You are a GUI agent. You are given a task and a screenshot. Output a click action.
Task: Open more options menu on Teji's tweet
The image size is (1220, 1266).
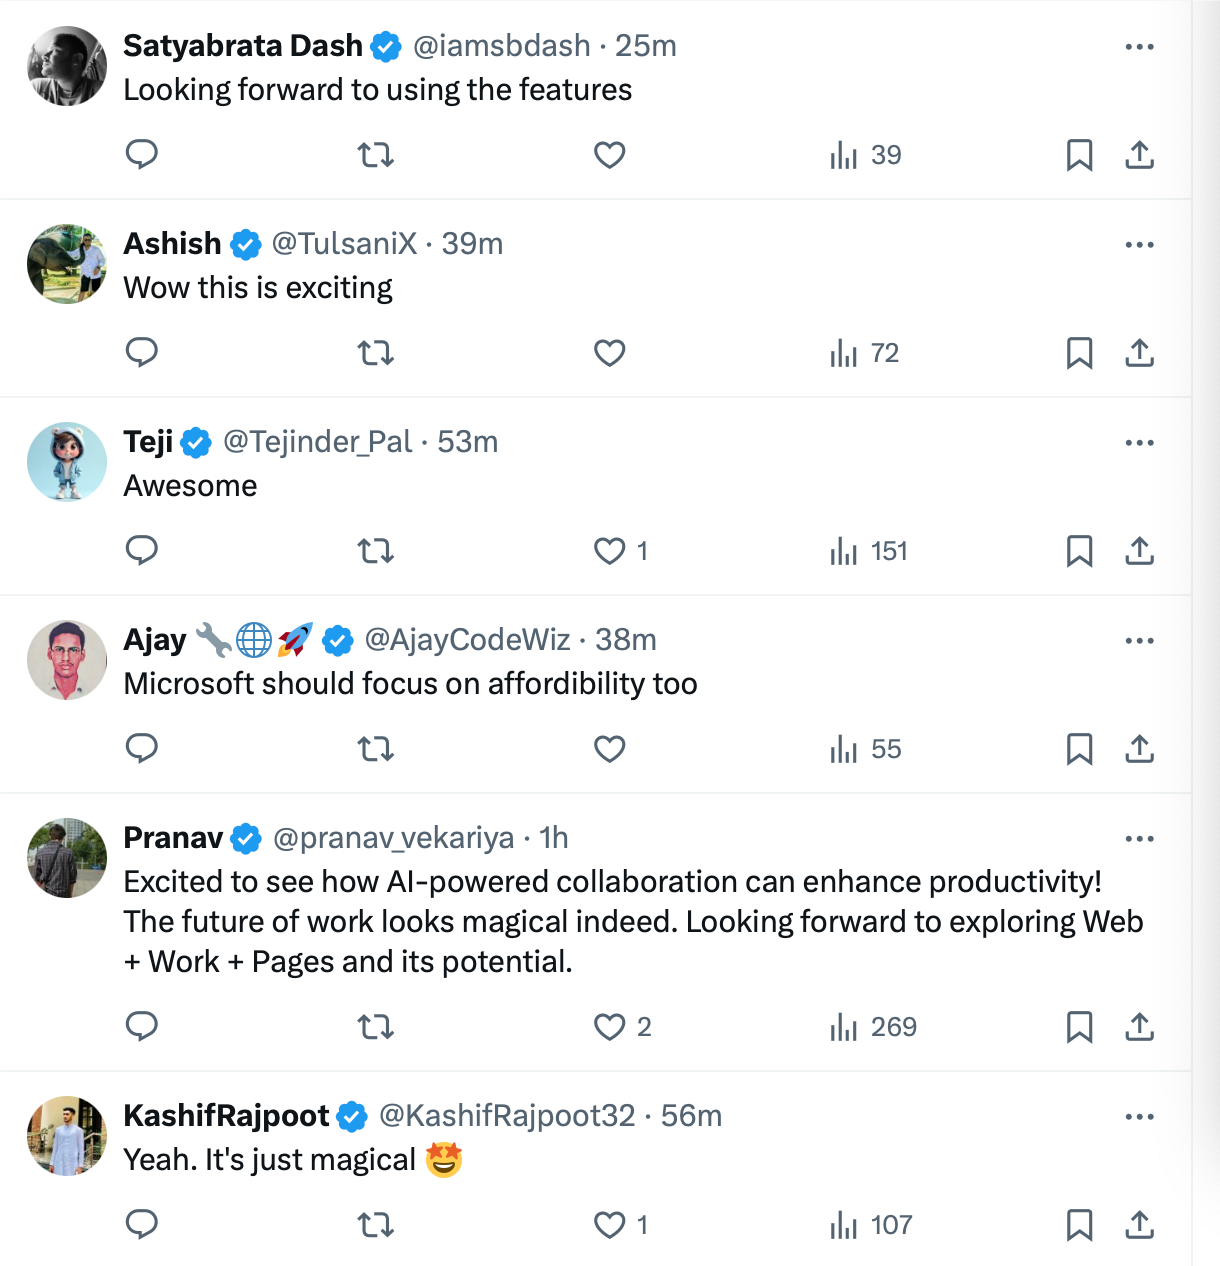tap(1139, 443)
